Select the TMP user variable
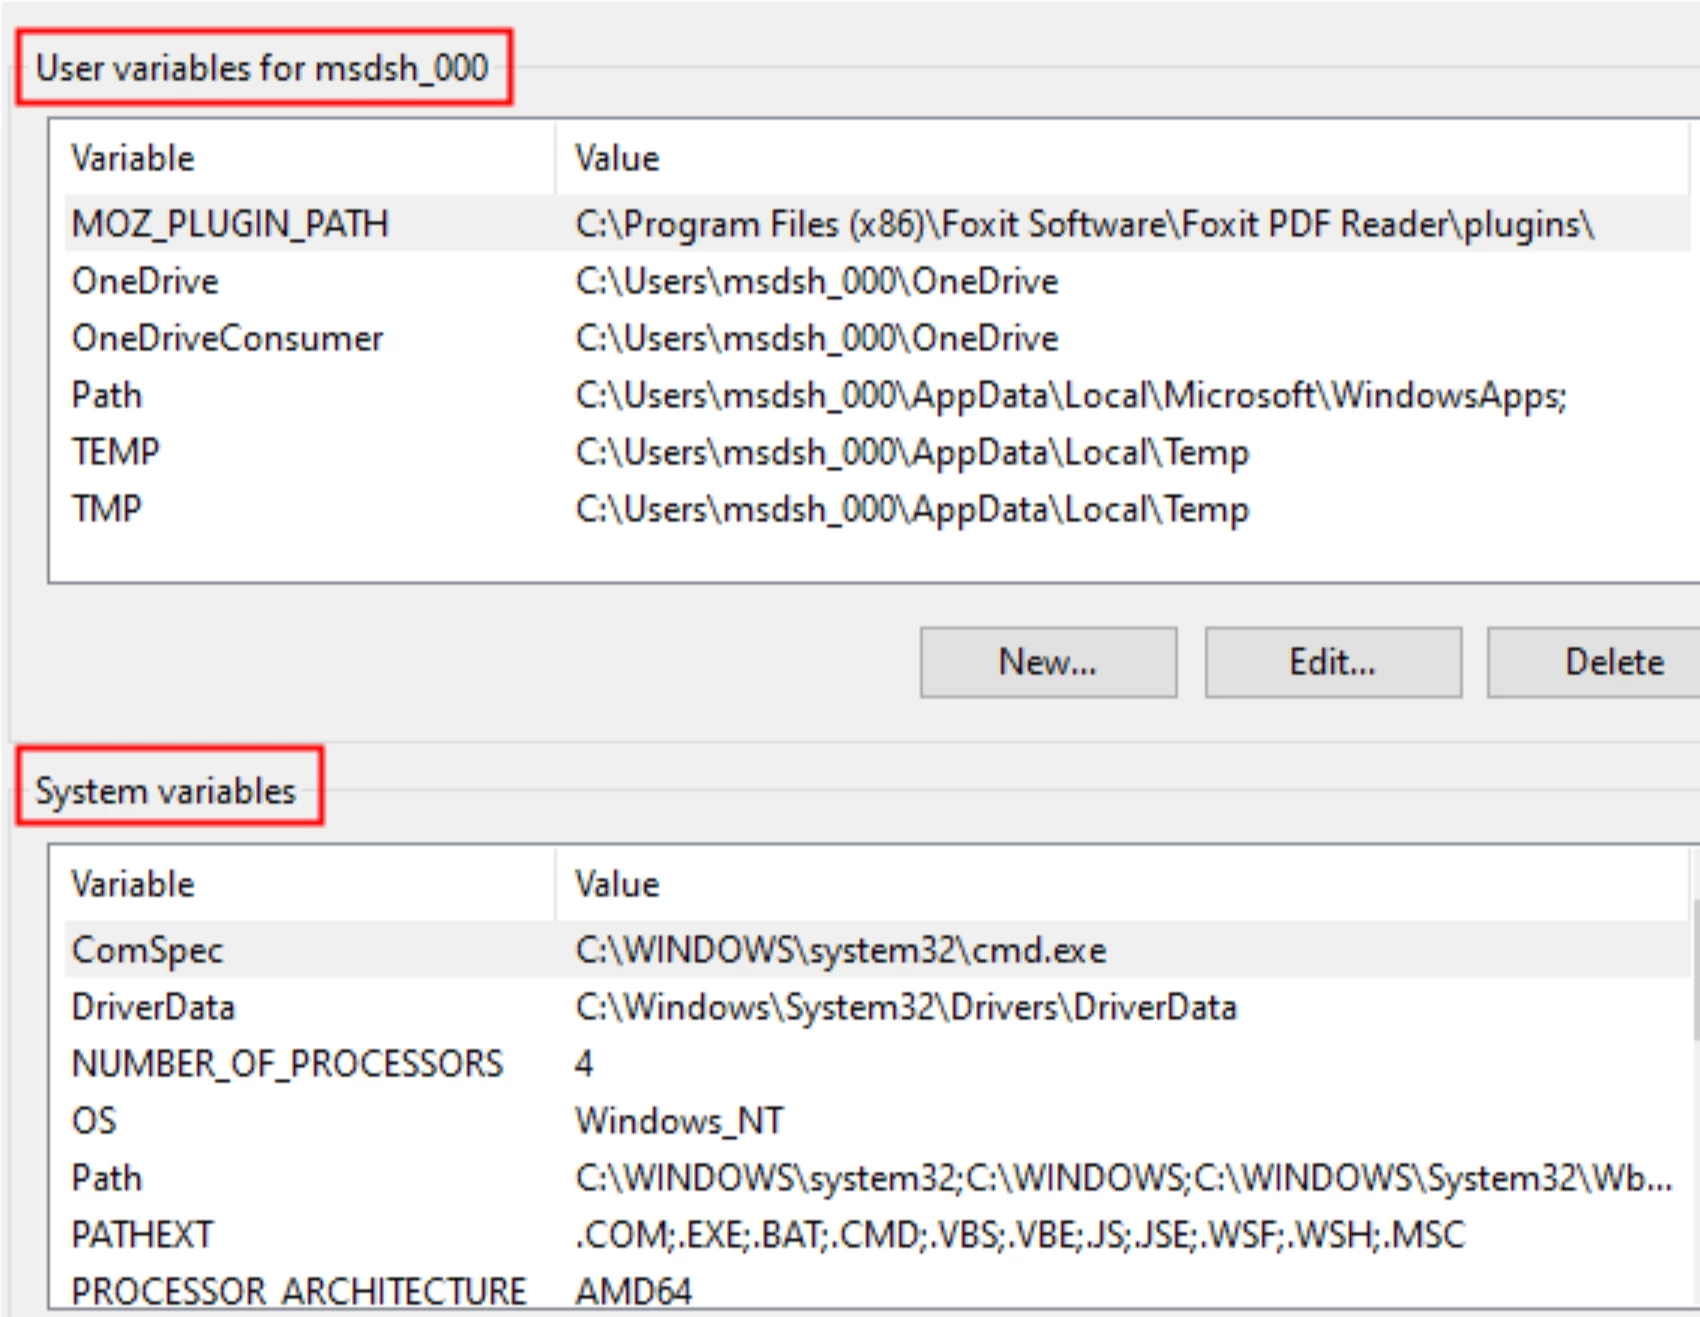The image size is (1700, 1317). point(106,508)
